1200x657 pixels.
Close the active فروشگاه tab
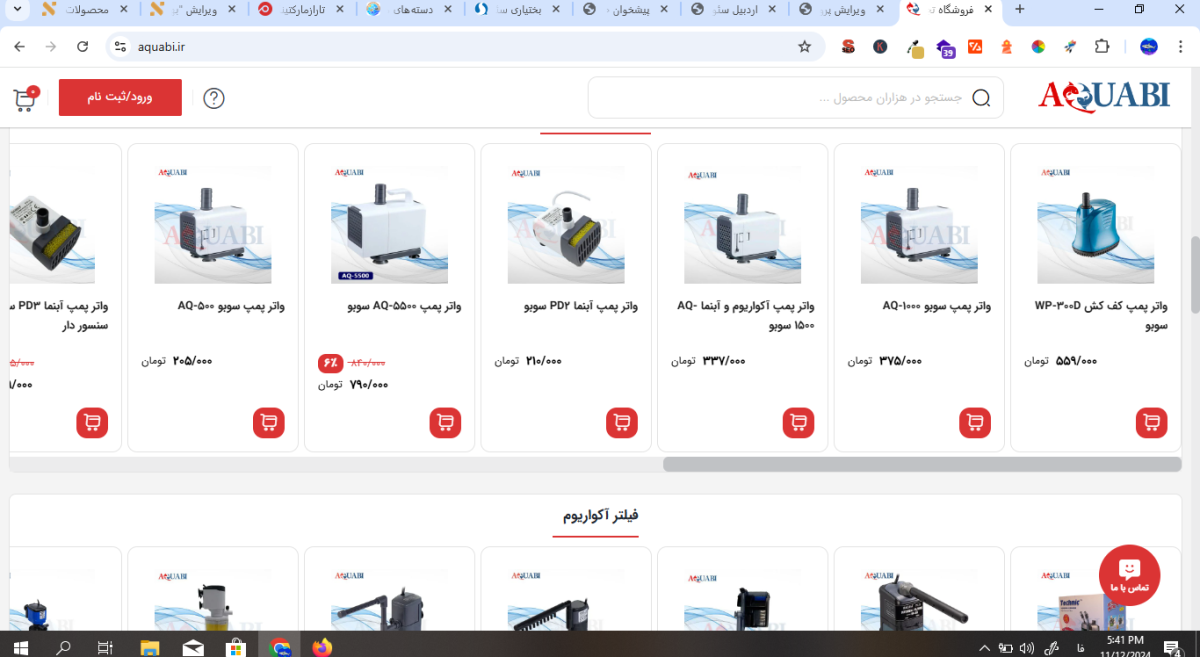point(988,9)
